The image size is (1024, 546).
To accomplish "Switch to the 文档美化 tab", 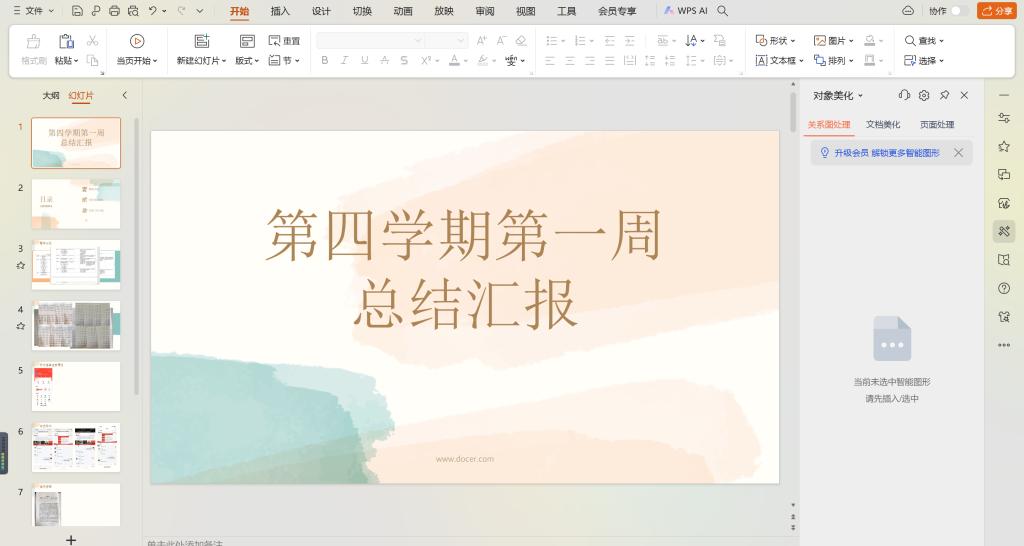I will (883, 125).
